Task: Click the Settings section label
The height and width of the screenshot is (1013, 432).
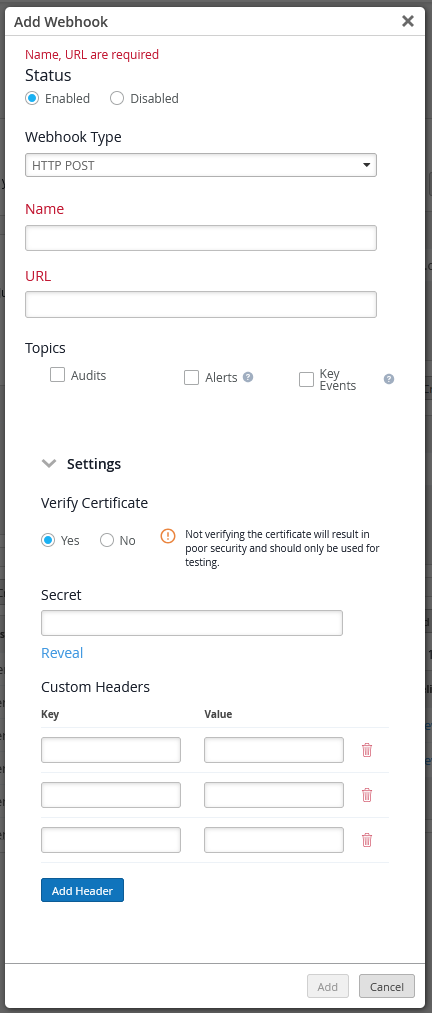Action: point(94,463)
